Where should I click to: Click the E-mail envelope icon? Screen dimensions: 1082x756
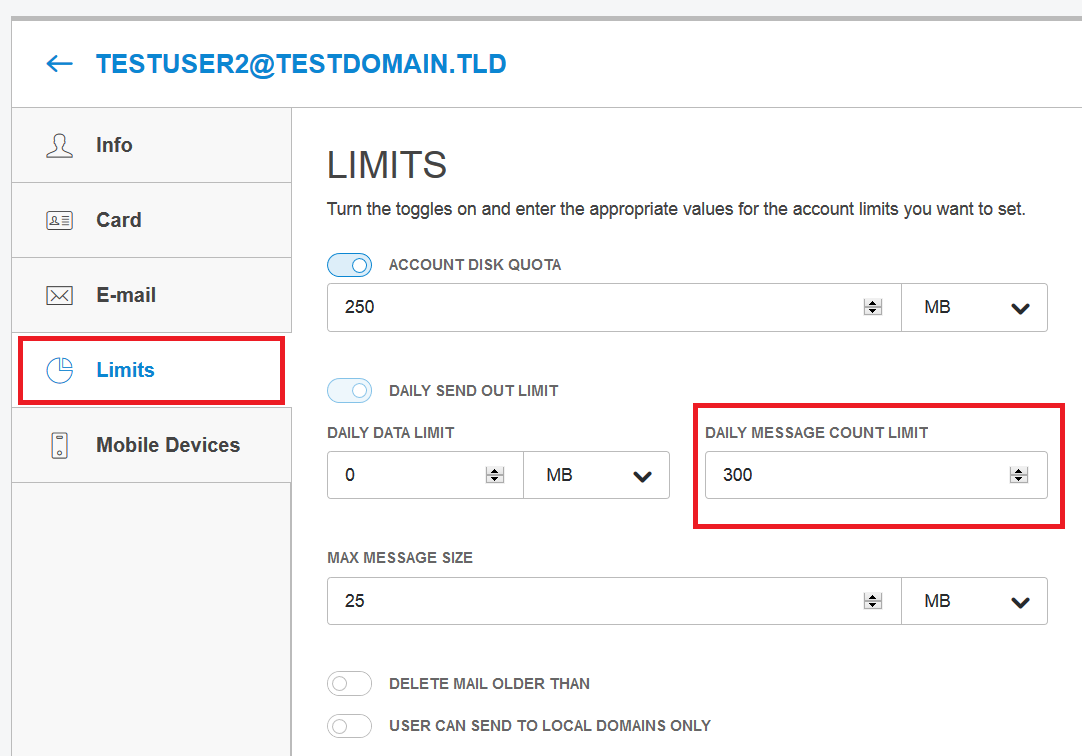click(60, 296)
